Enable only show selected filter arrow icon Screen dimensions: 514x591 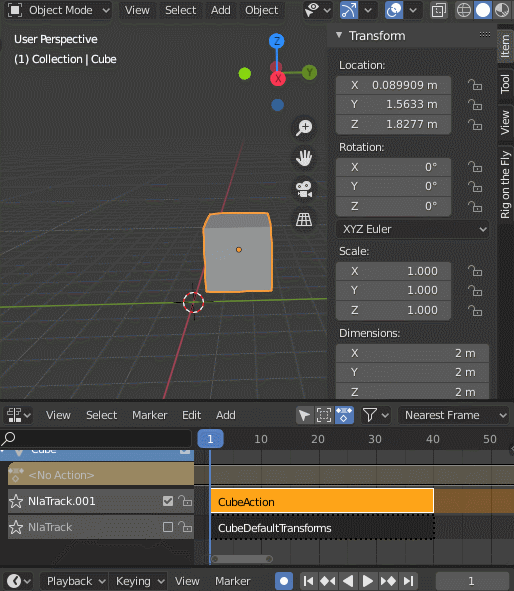tap(304, 415)
